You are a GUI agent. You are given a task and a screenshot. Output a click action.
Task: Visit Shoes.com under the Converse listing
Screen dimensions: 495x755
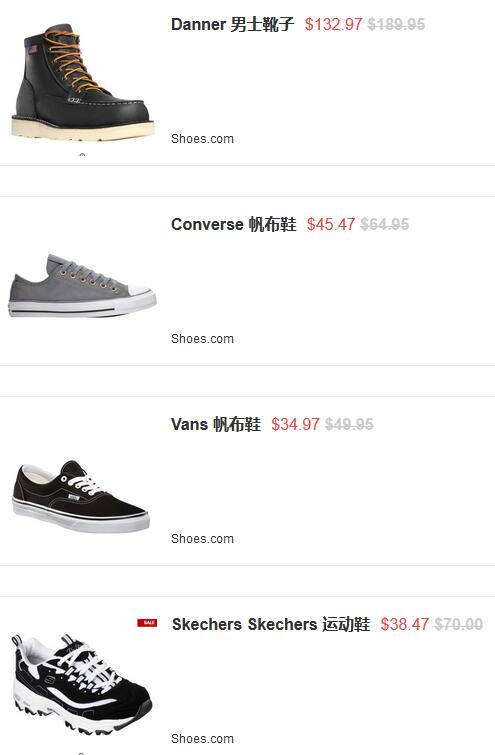[202, 338]
